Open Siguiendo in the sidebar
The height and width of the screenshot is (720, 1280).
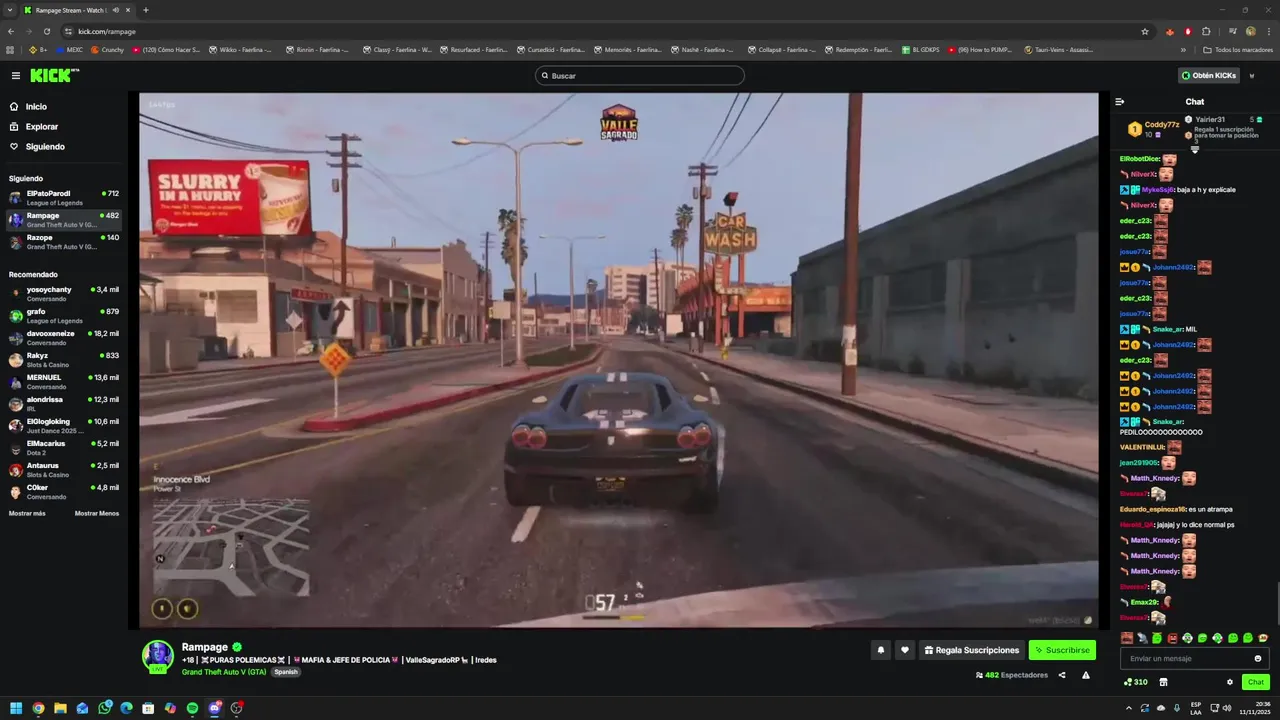click(45, 147)
